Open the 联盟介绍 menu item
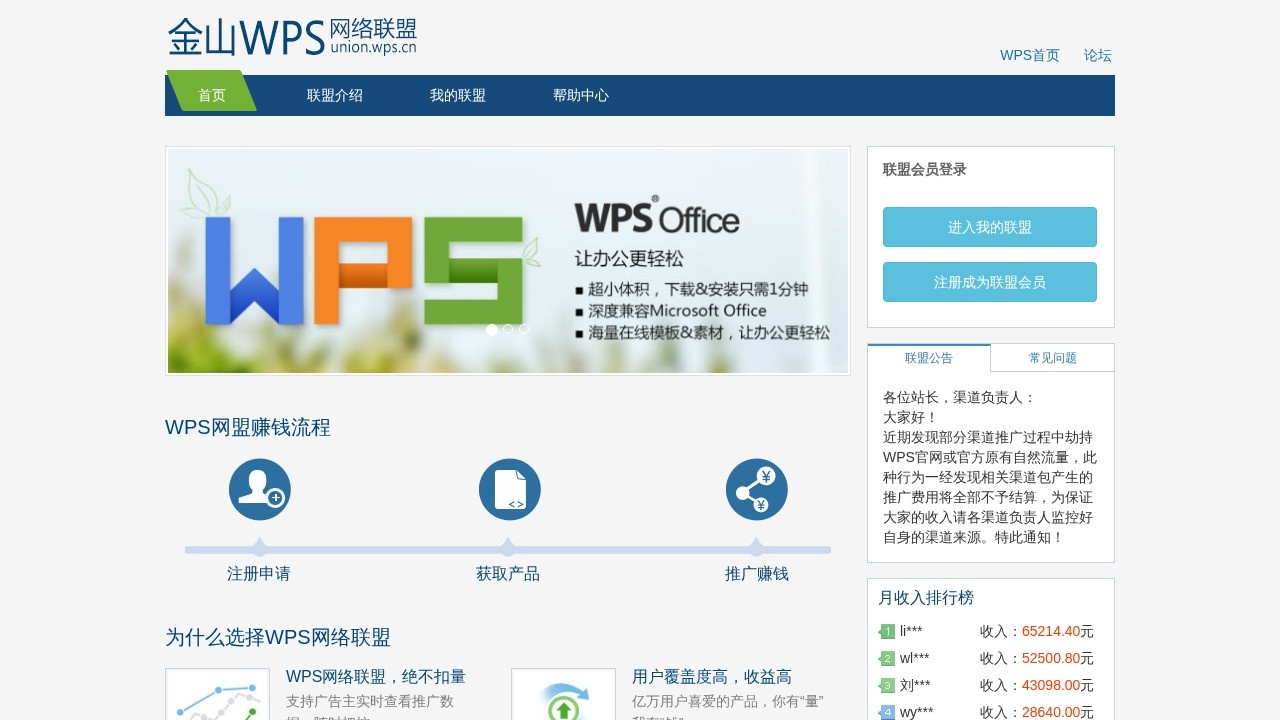 click(334, 95)
